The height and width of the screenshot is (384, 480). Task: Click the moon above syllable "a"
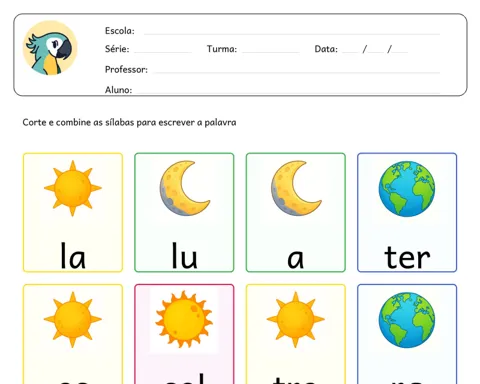[296, 188]
